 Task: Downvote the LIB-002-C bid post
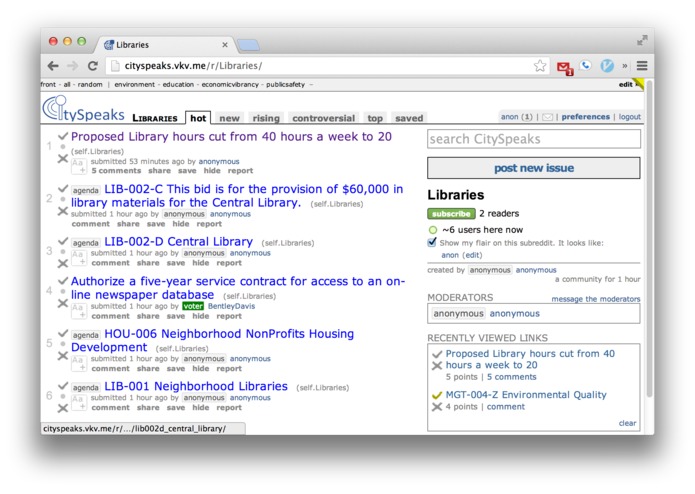(x=63, y=211)
